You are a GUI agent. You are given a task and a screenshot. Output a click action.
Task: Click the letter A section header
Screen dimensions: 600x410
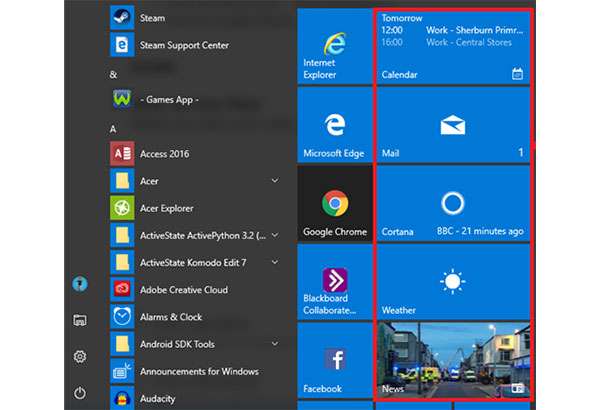(113, 128)
